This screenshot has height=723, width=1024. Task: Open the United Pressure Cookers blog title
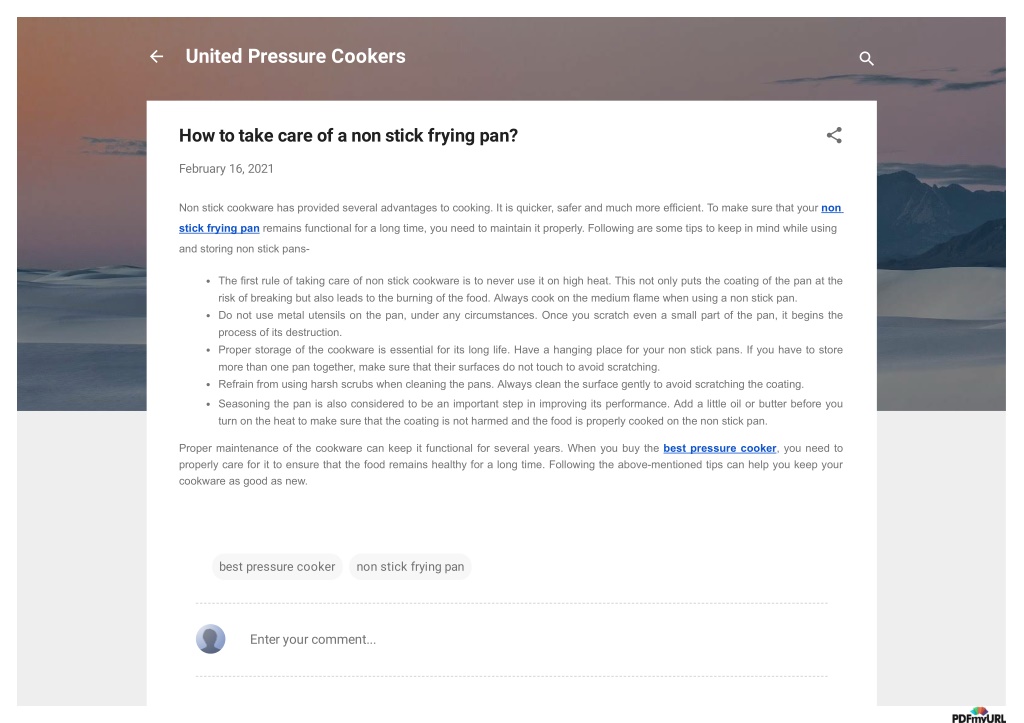(x=295, y=56)
